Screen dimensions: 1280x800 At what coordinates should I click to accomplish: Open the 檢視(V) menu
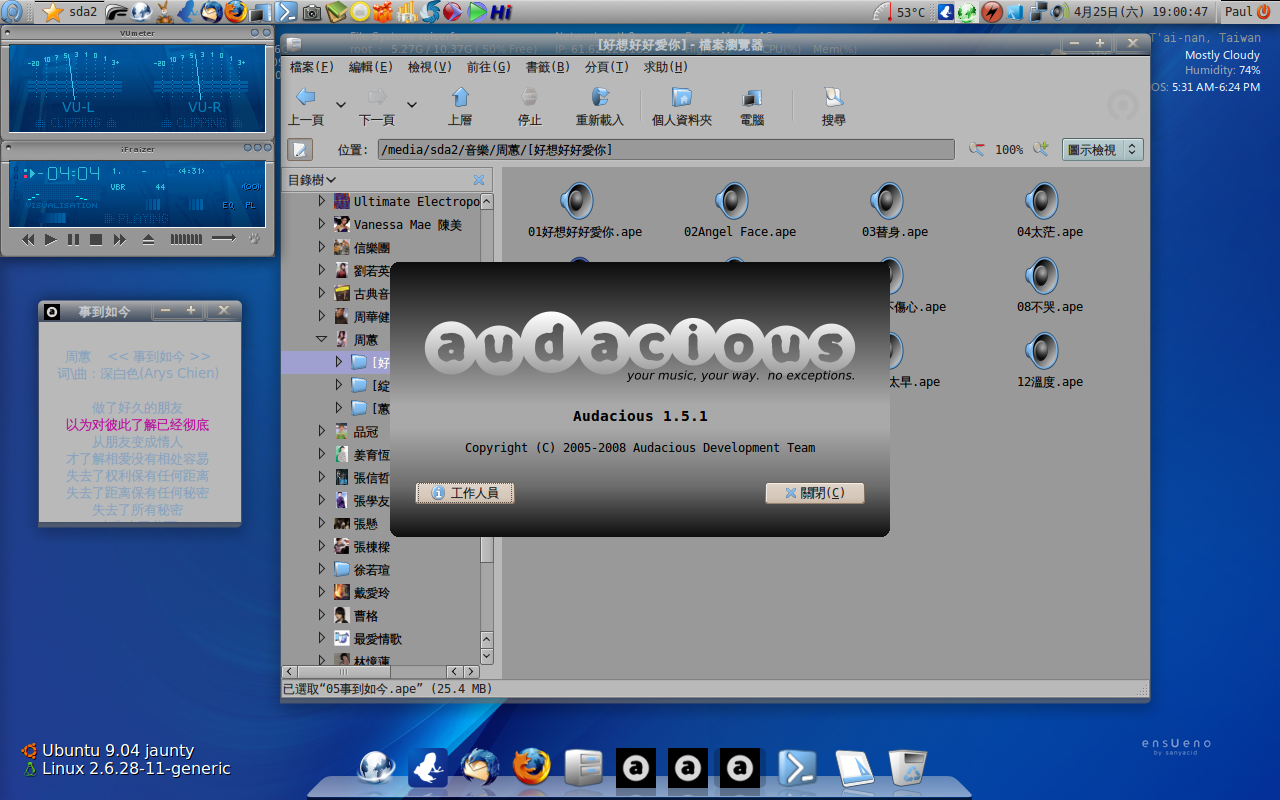[429, 67]
